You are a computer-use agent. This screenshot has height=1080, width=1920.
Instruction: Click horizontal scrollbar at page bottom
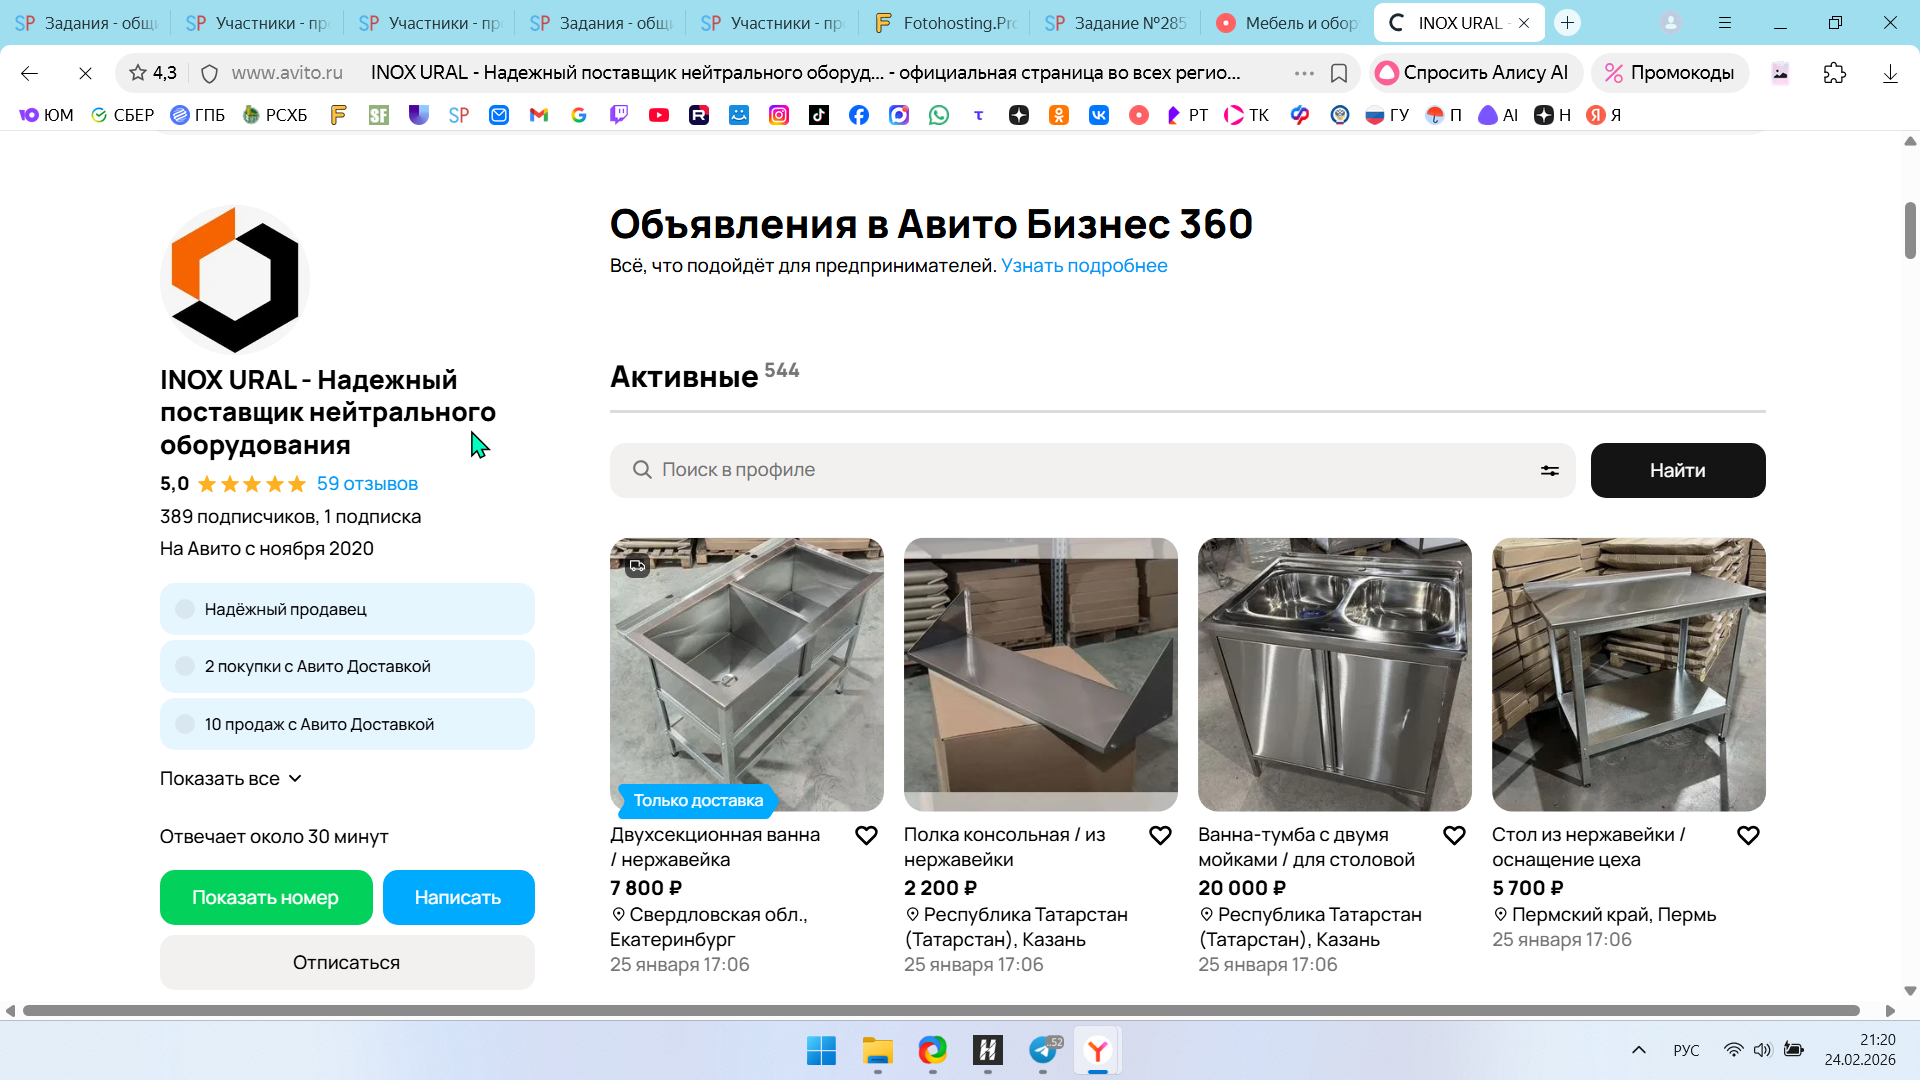(940, 1010)
